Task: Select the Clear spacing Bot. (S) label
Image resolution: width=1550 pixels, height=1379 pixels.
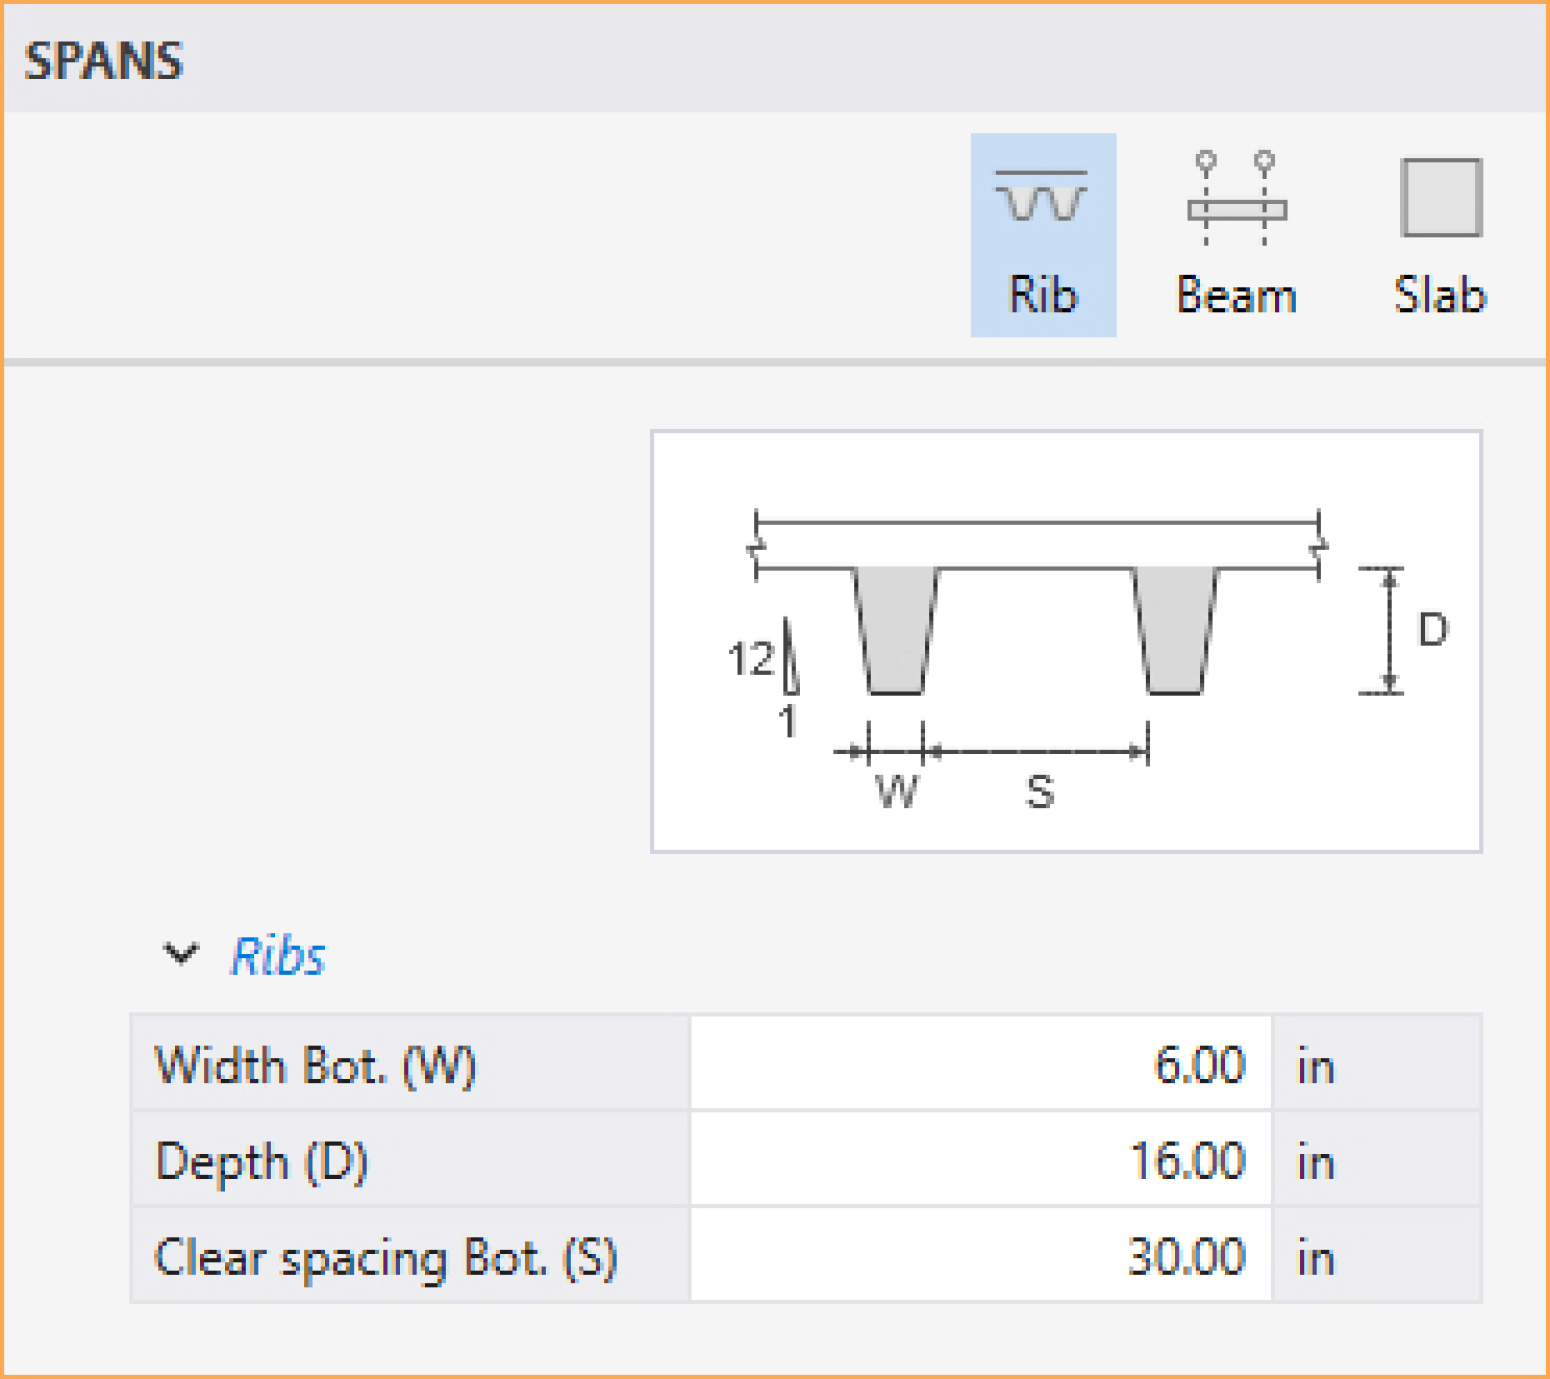Action: pos(385,1256)
